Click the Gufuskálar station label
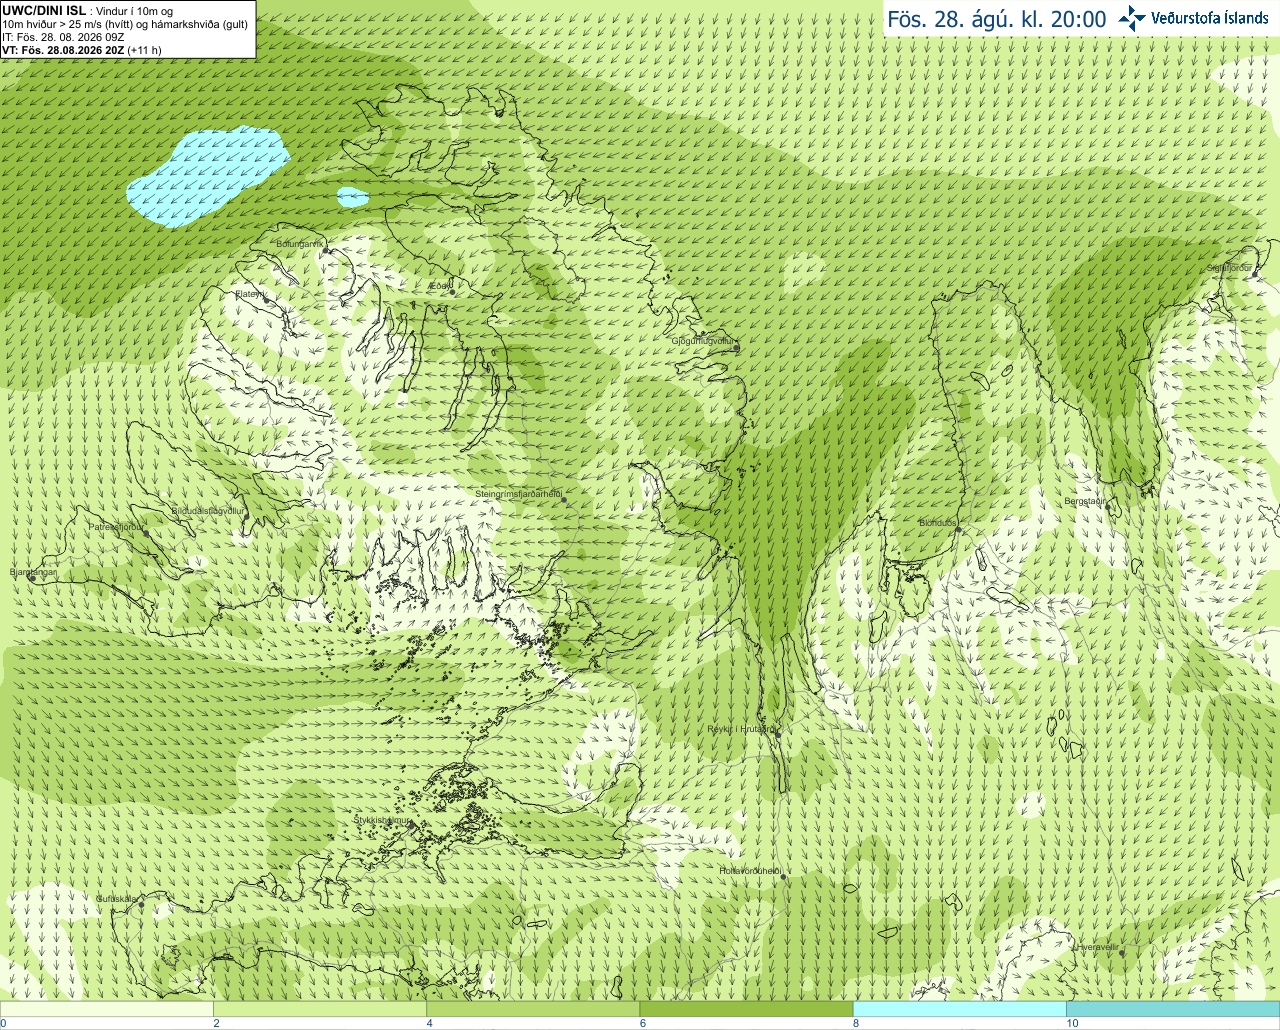This screenshot has width=1280, height=1030. [x=116, y=899]
